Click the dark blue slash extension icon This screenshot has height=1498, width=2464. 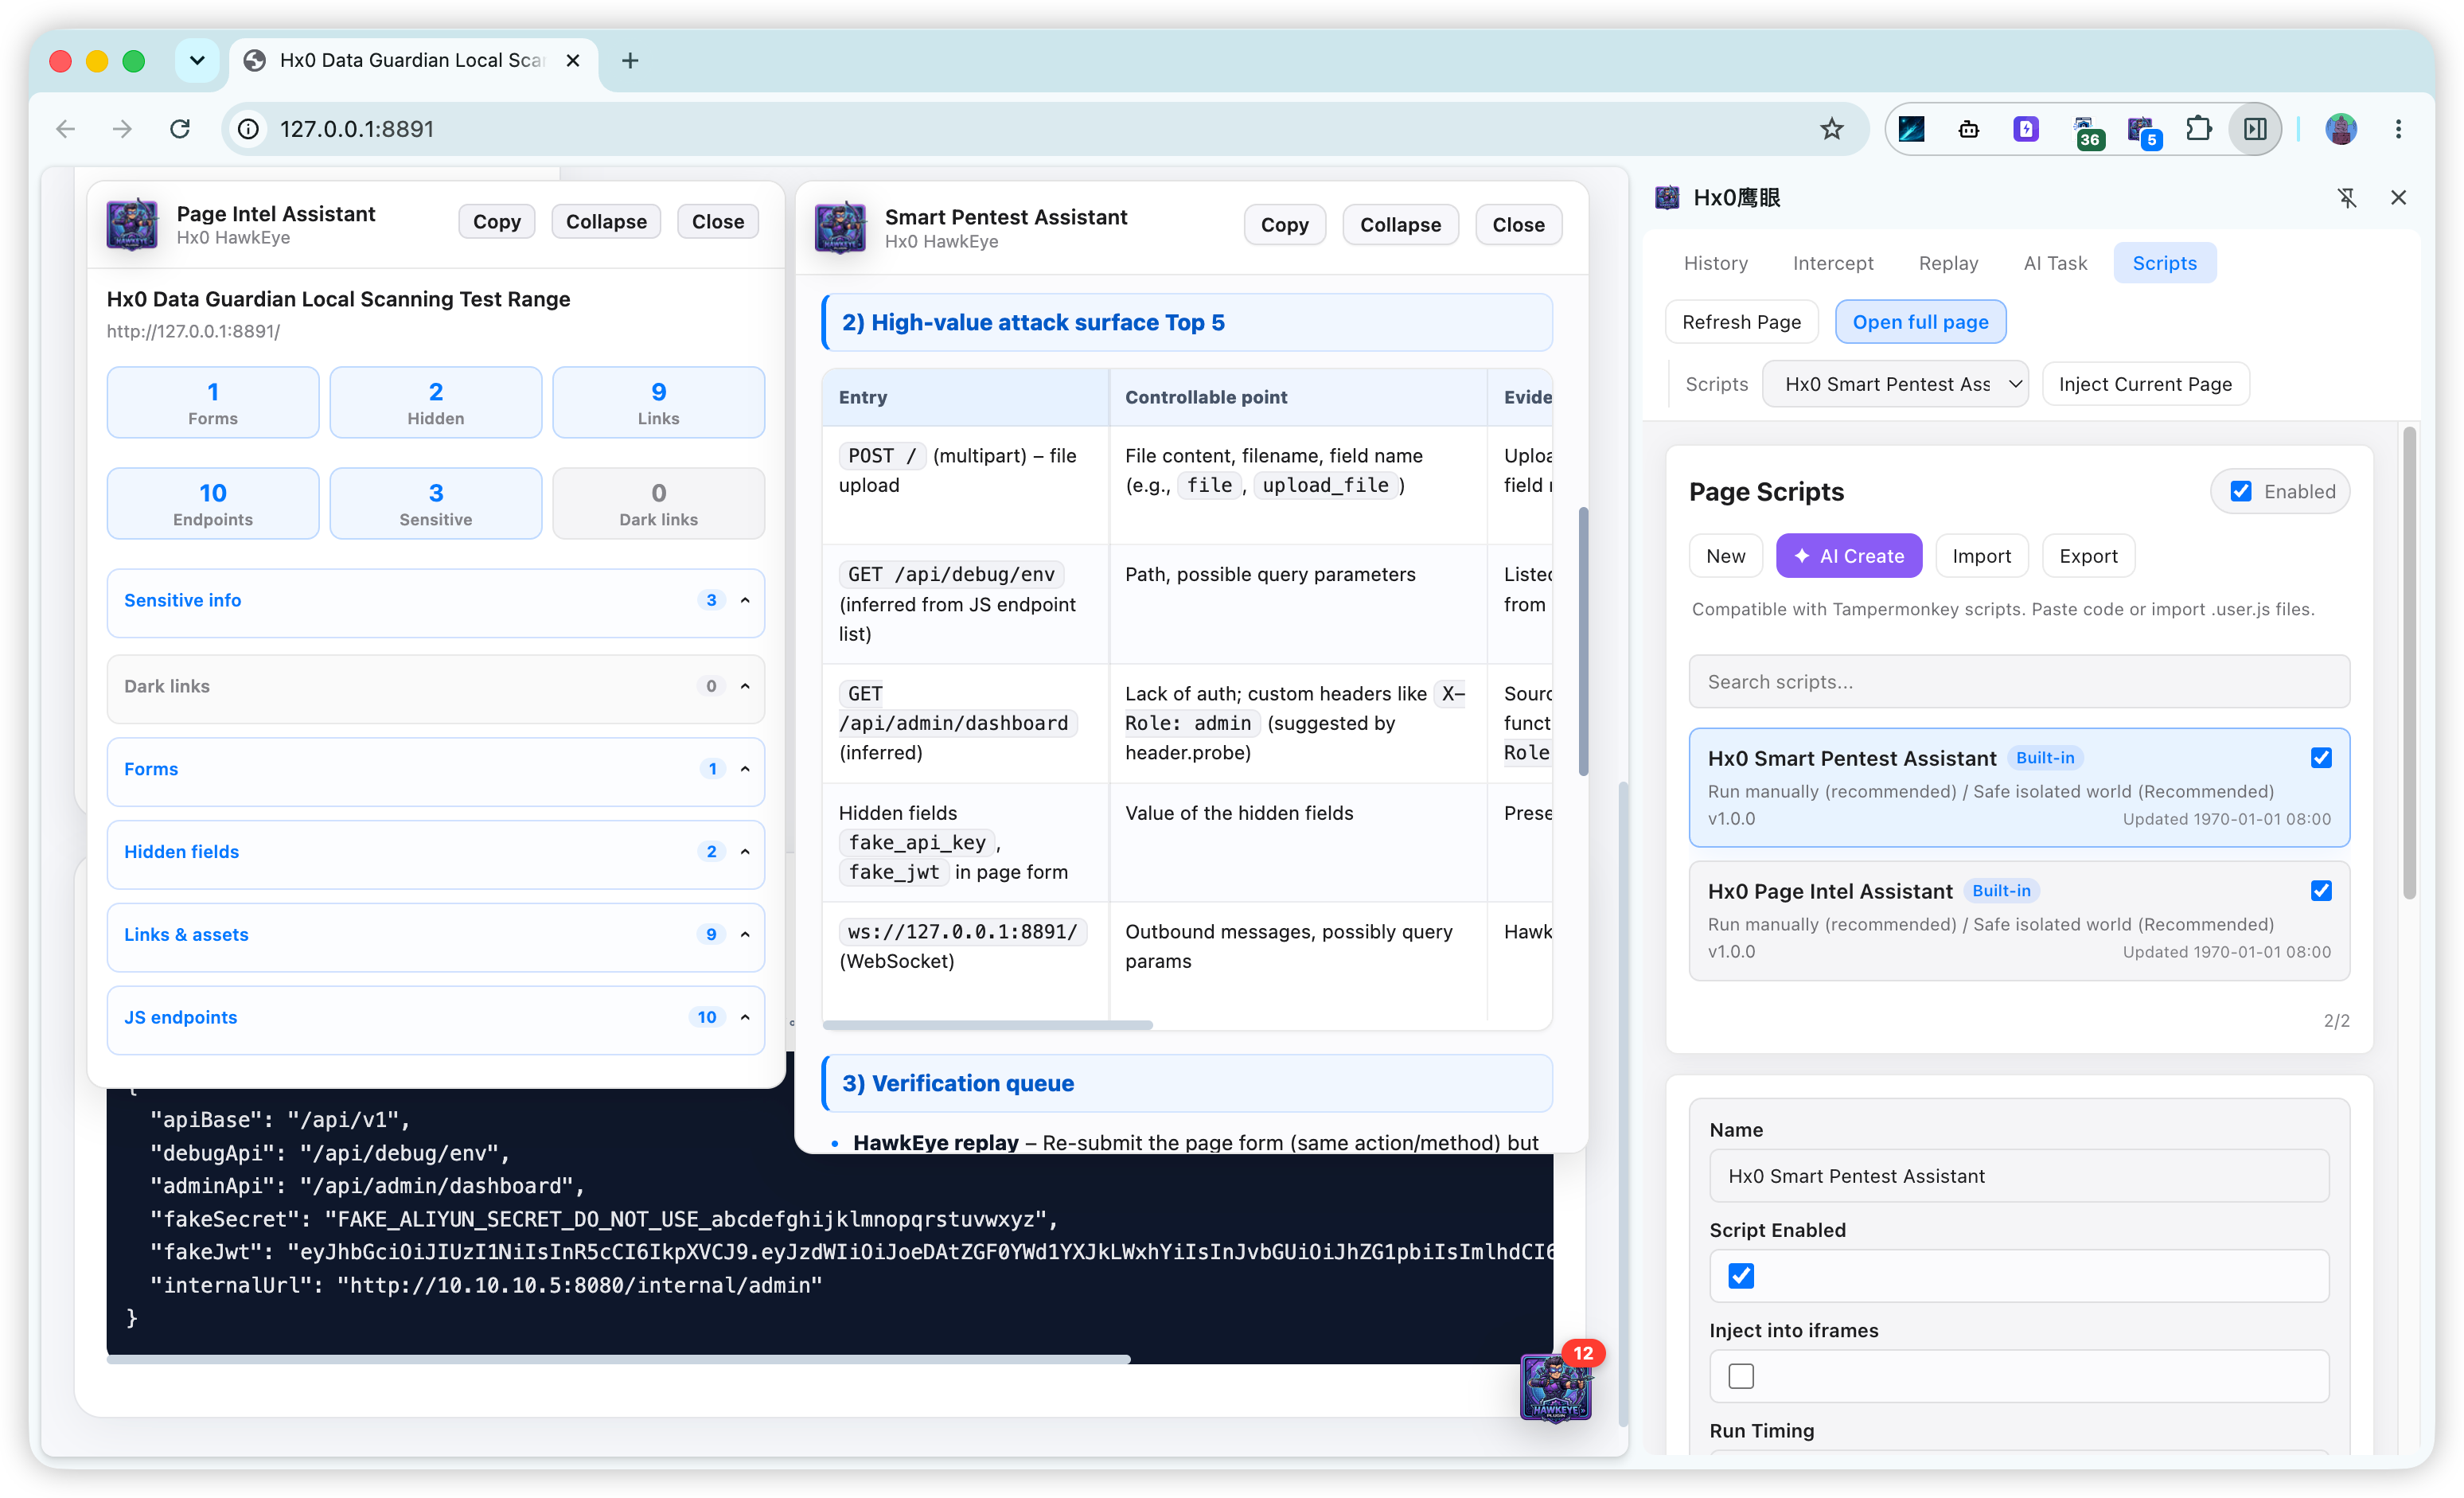tap(1912, 129)
